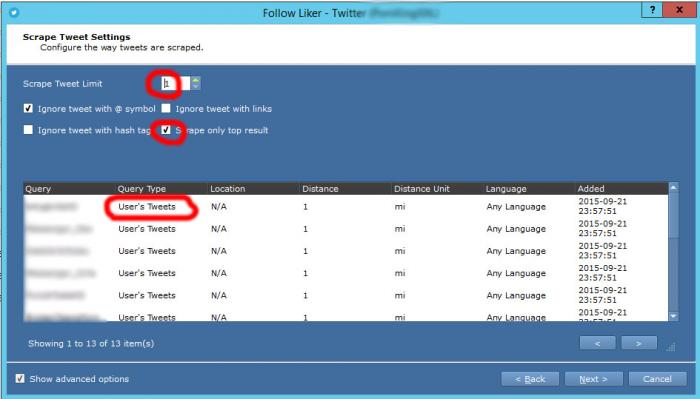Click the Cancel button

(657, 379)
